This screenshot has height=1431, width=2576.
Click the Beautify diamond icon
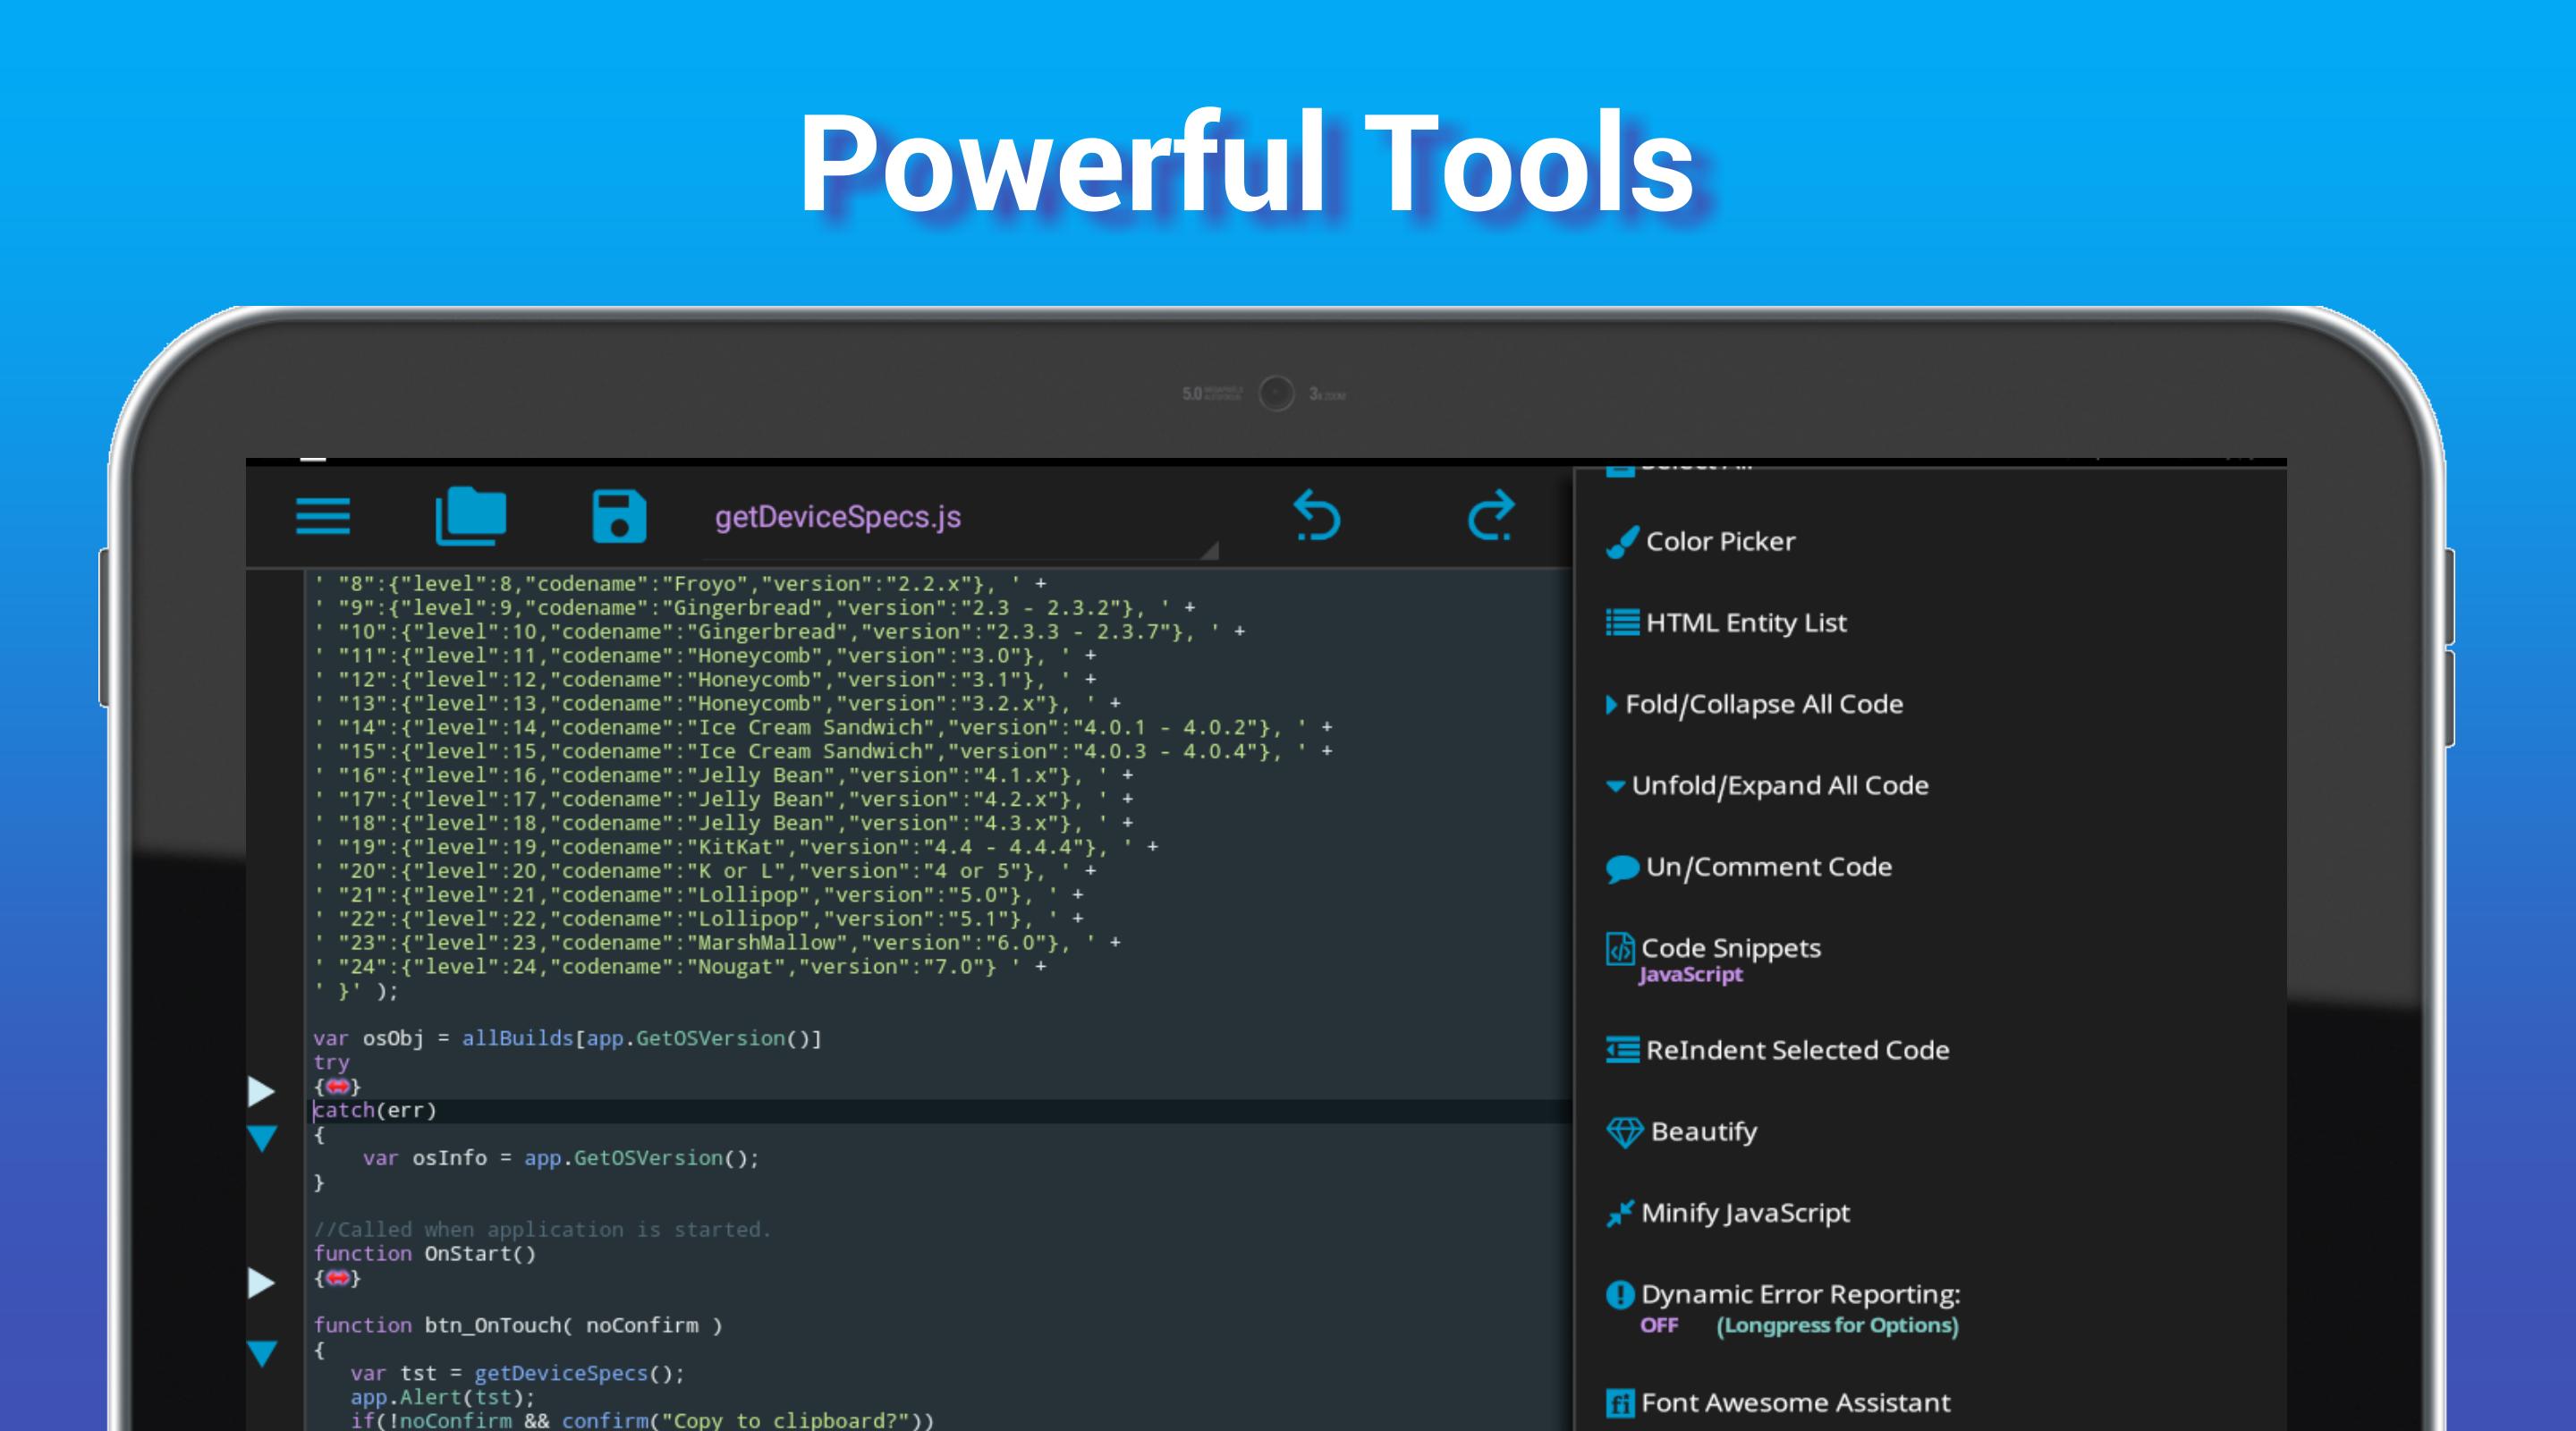(1624, 1132)
